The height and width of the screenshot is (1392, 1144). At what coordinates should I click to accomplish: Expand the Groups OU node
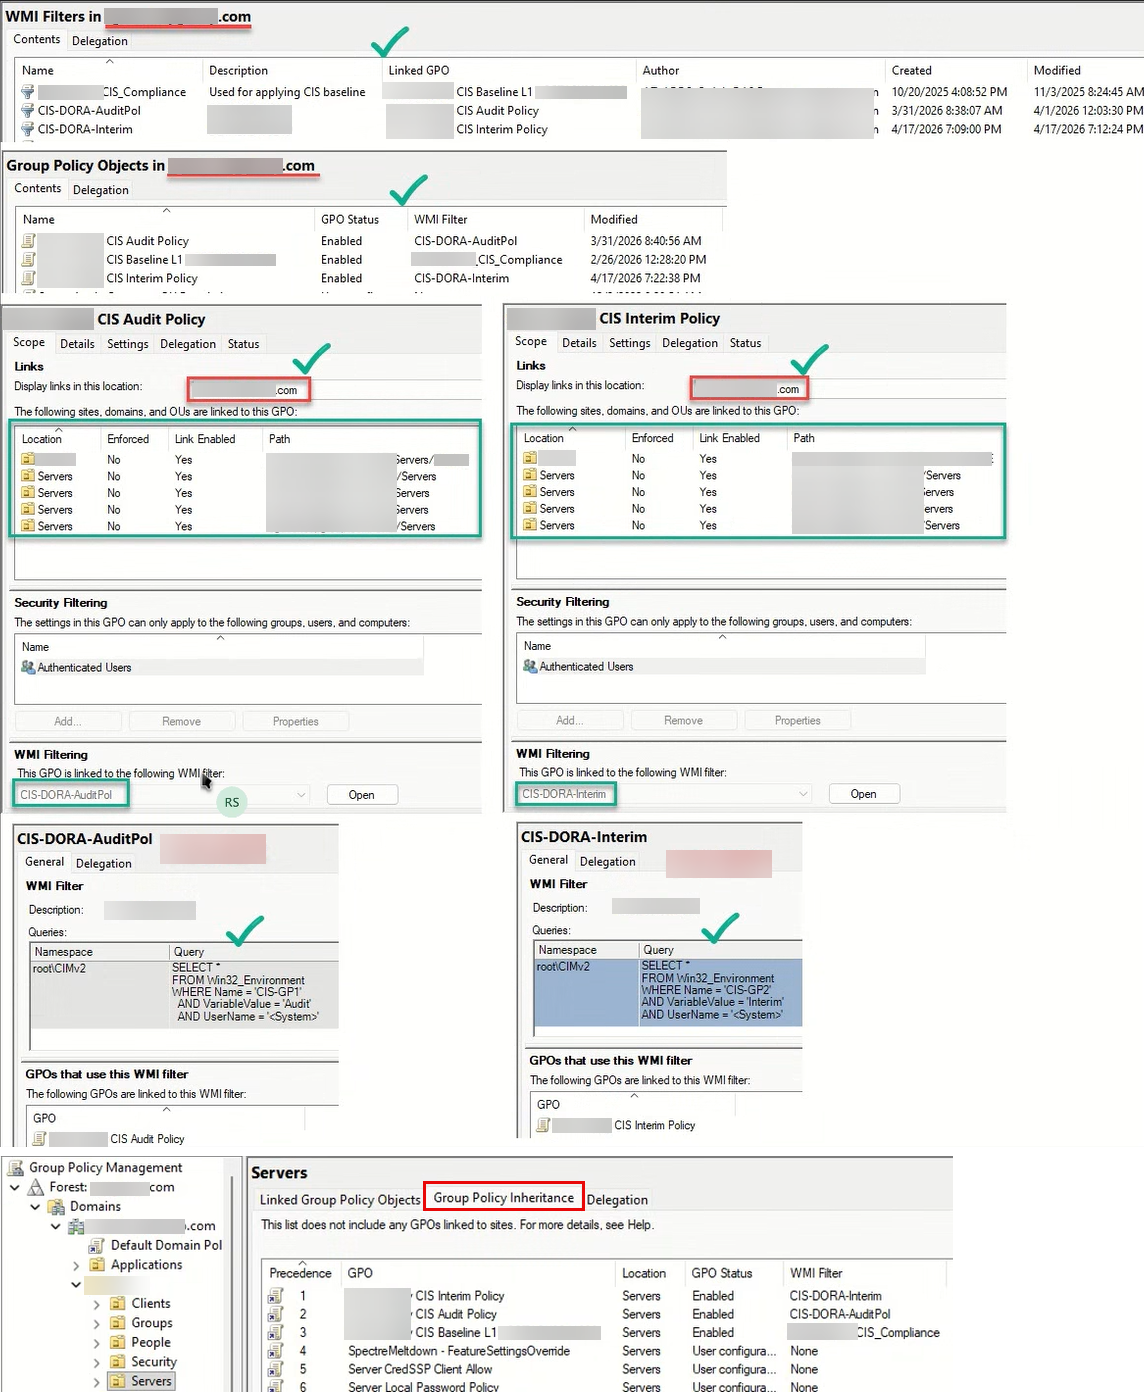pos(96,1323)
